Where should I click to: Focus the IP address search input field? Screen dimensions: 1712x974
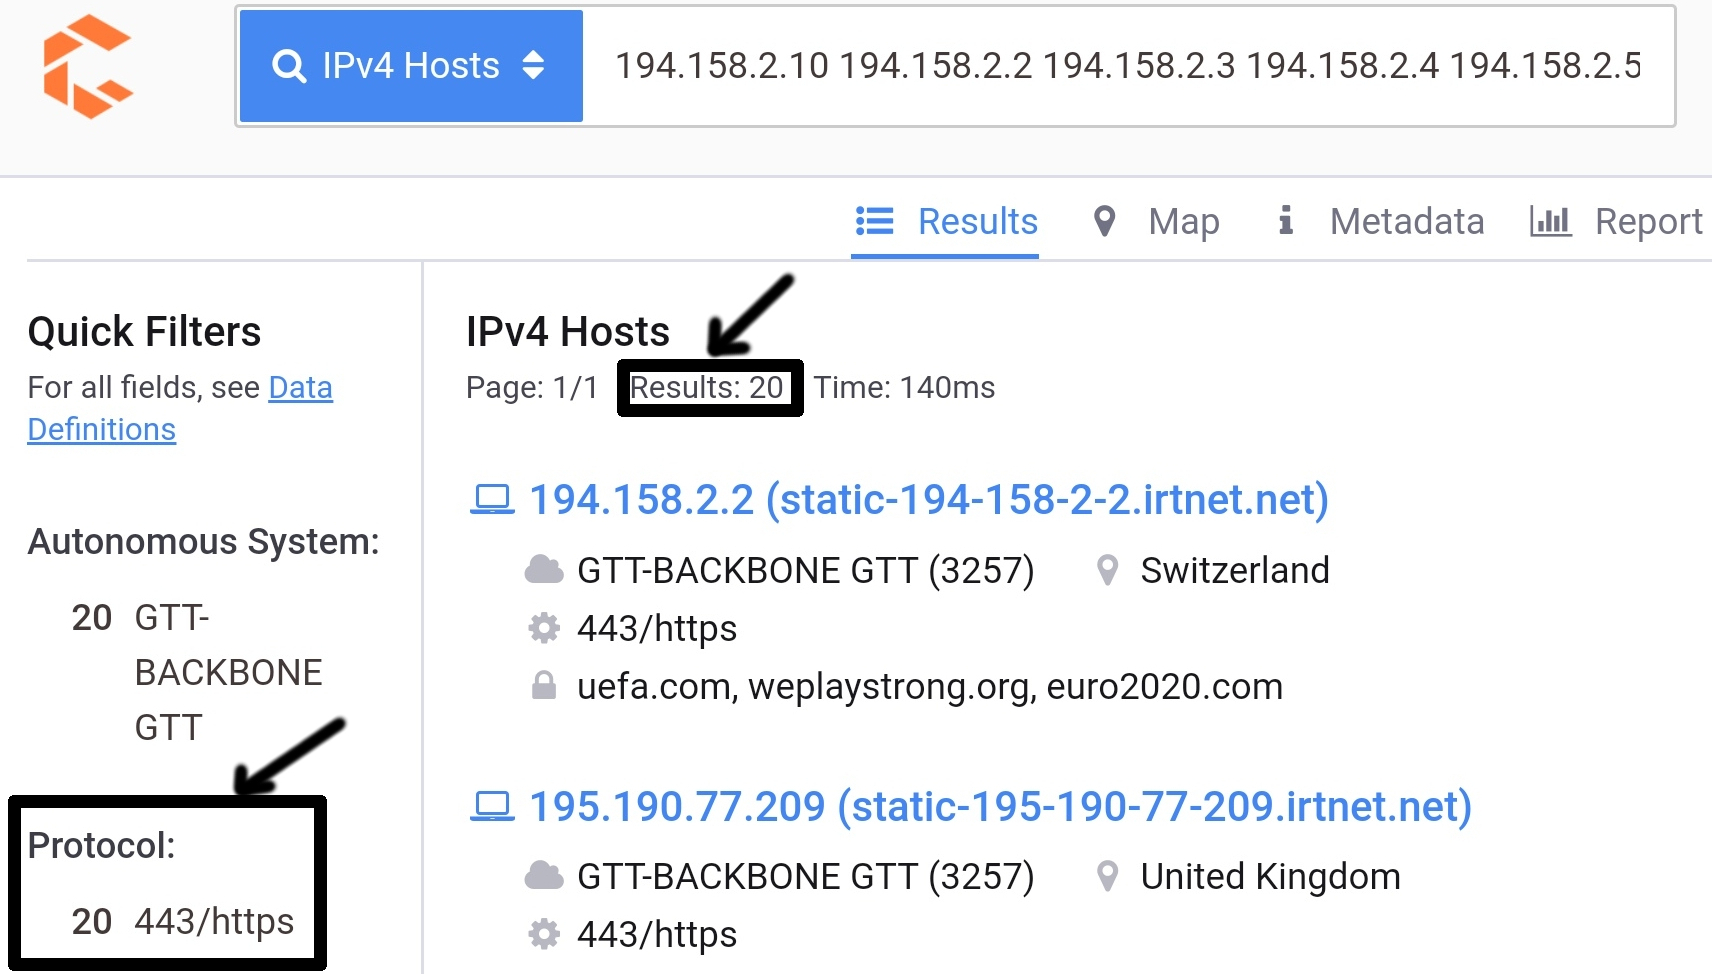[x=1127, y=66]
